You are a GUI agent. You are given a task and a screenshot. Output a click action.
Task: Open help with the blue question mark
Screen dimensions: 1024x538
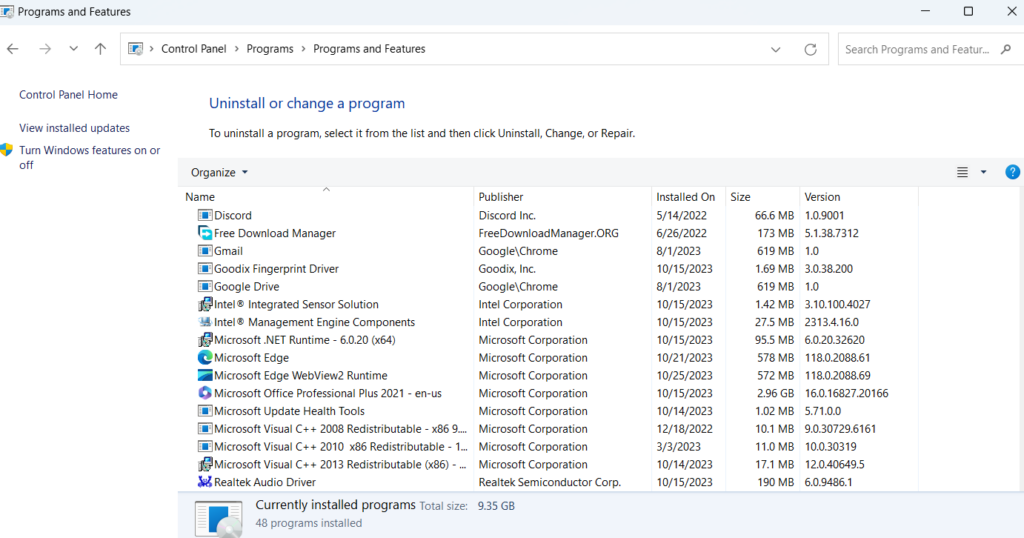coord(1012,172)
